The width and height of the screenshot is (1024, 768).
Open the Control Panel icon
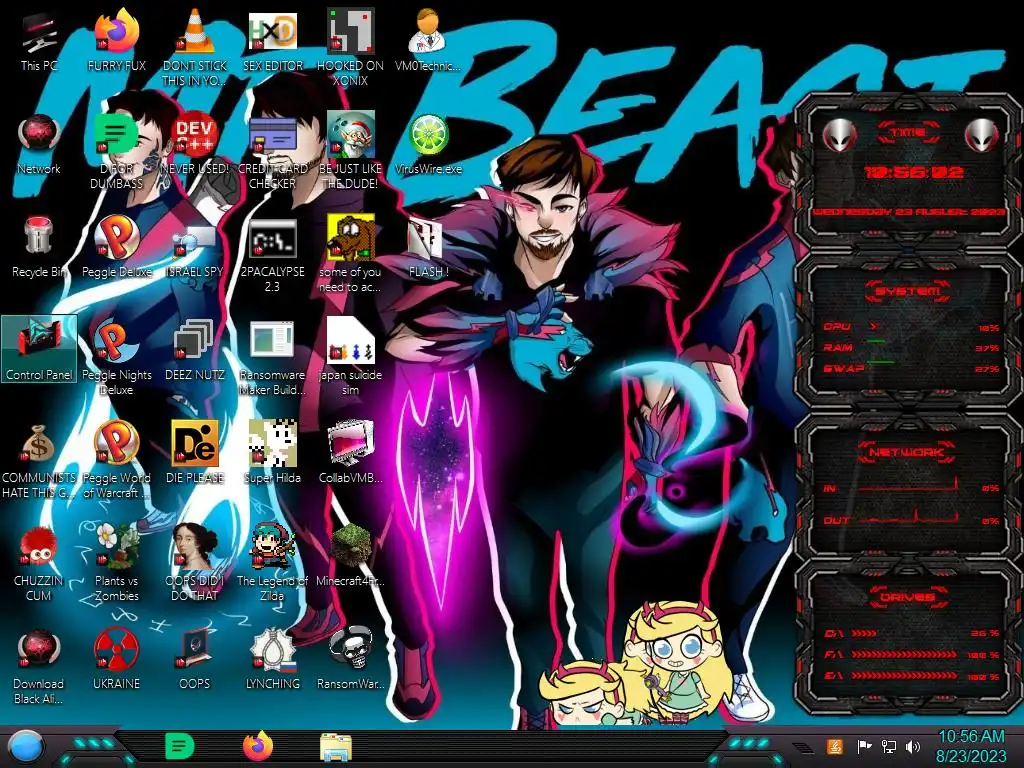(x=39, y=349)
